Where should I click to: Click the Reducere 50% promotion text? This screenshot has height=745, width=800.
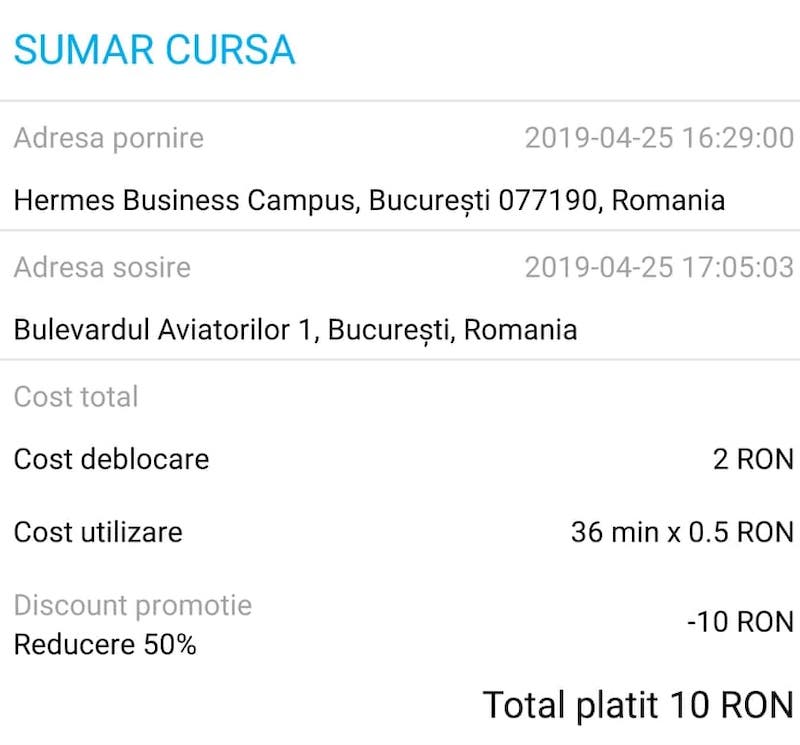105,645
